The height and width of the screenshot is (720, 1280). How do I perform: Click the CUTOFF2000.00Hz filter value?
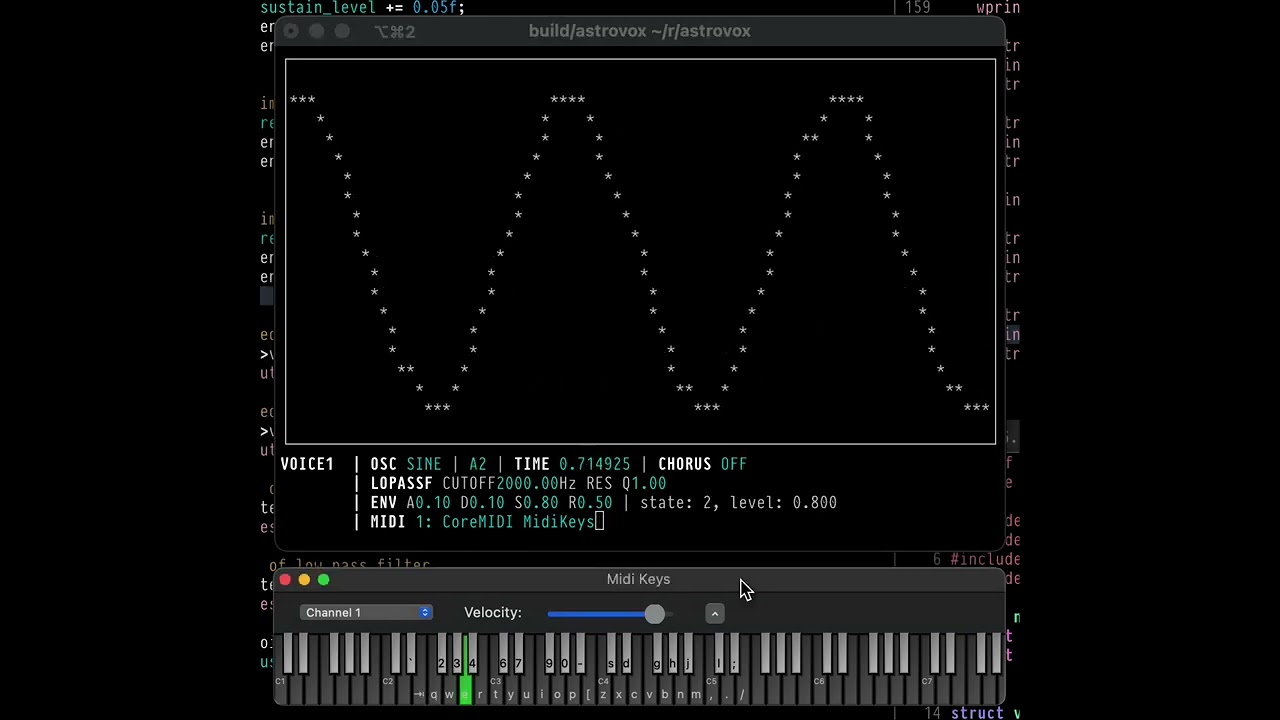click(x=509, y=483)
